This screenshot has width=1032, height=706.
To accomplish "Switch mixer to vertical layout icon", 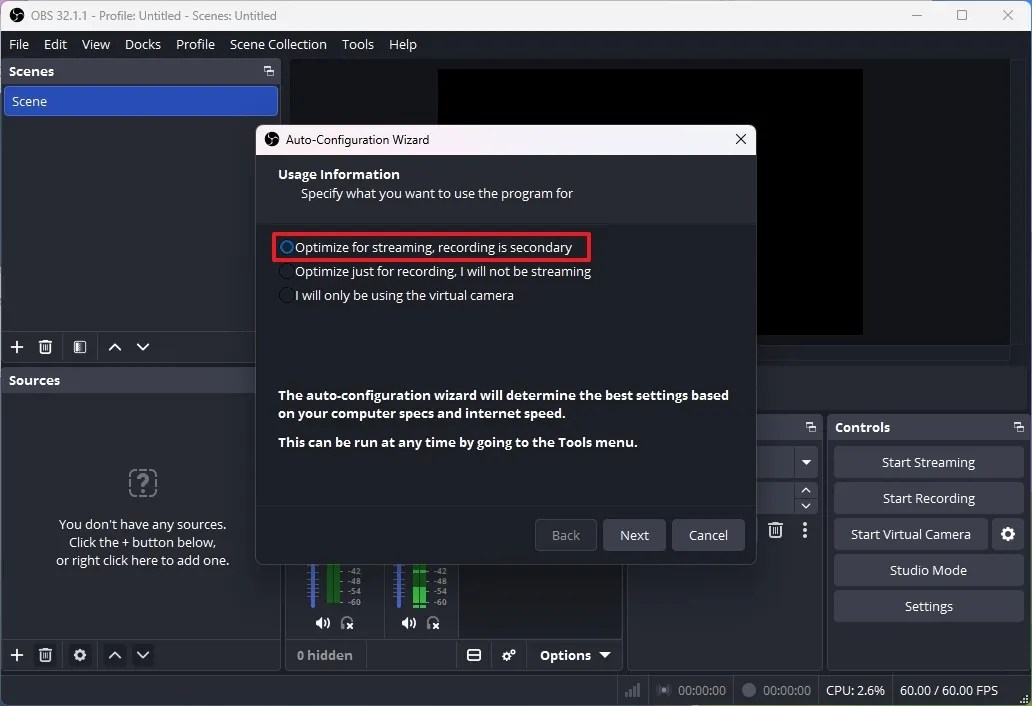I will (474, 655).
